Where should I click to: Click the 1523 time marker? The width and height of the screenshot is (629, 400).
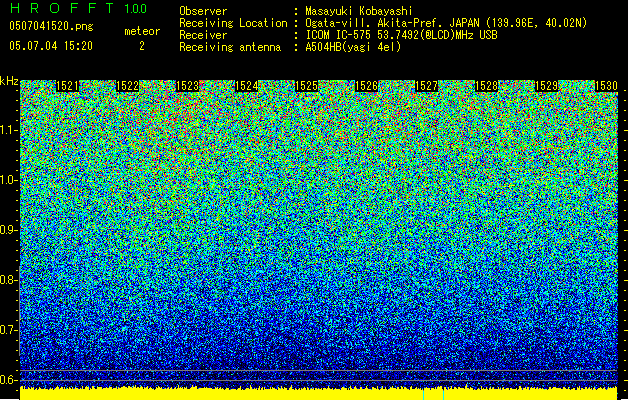[187, 86]
